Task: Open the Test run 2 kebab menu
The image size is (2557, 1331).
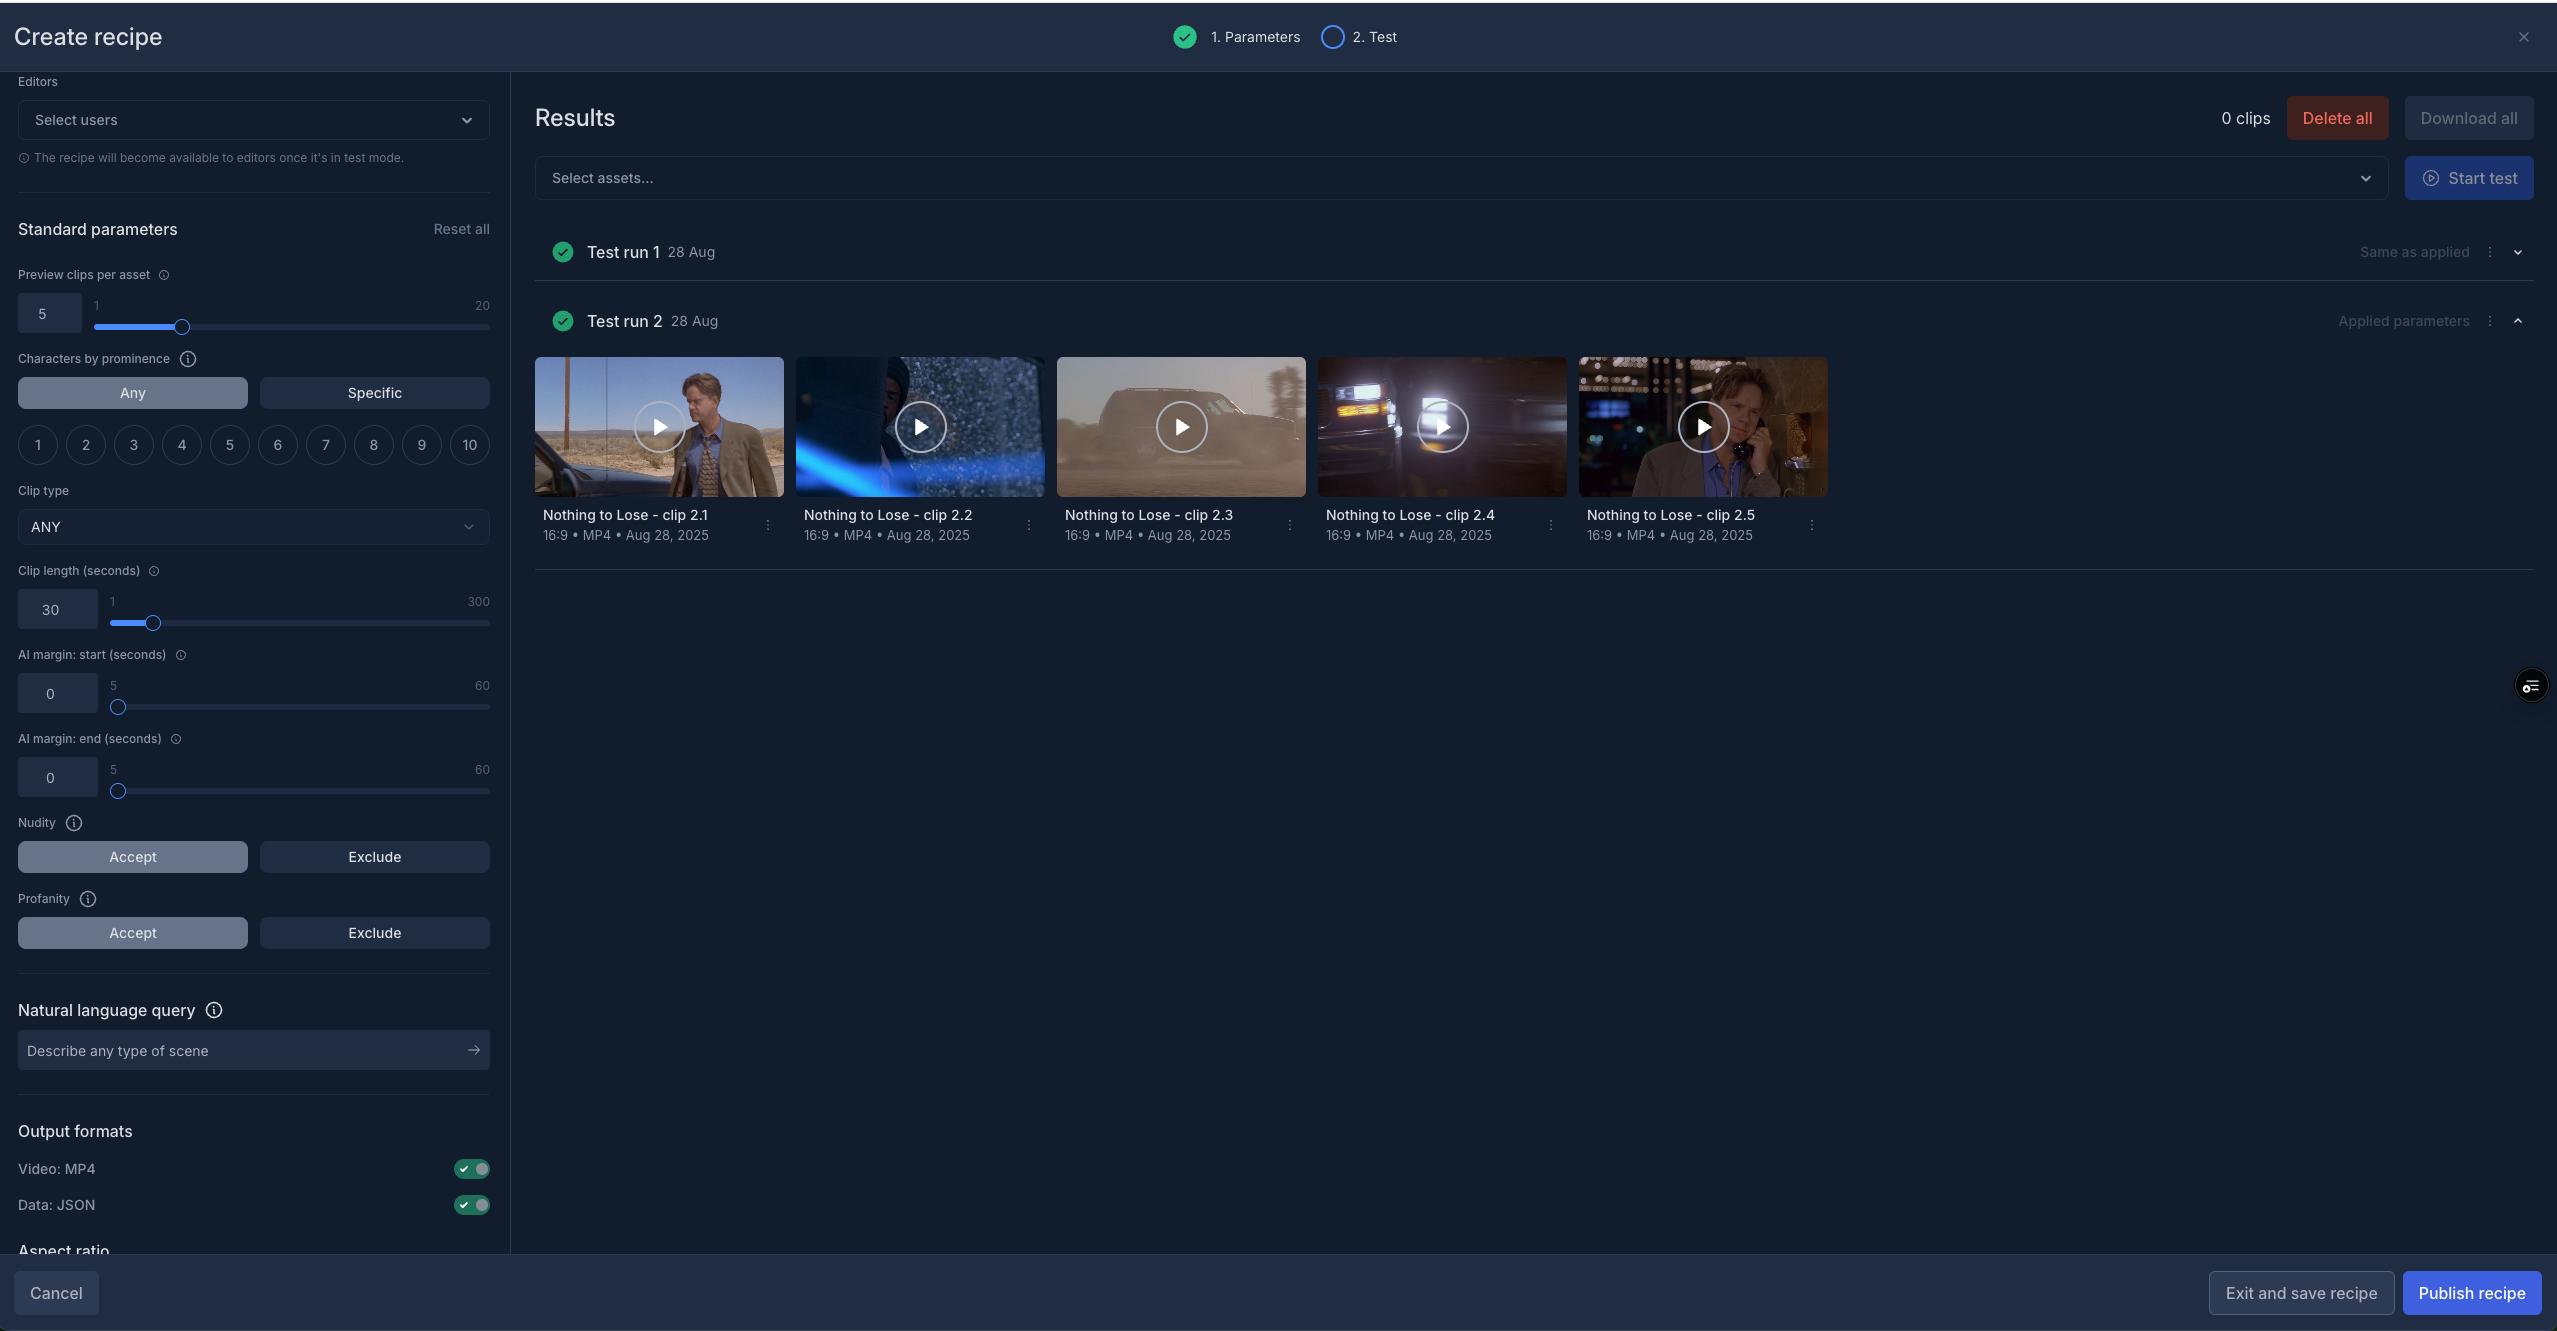Action: (x=2490, y=321)
